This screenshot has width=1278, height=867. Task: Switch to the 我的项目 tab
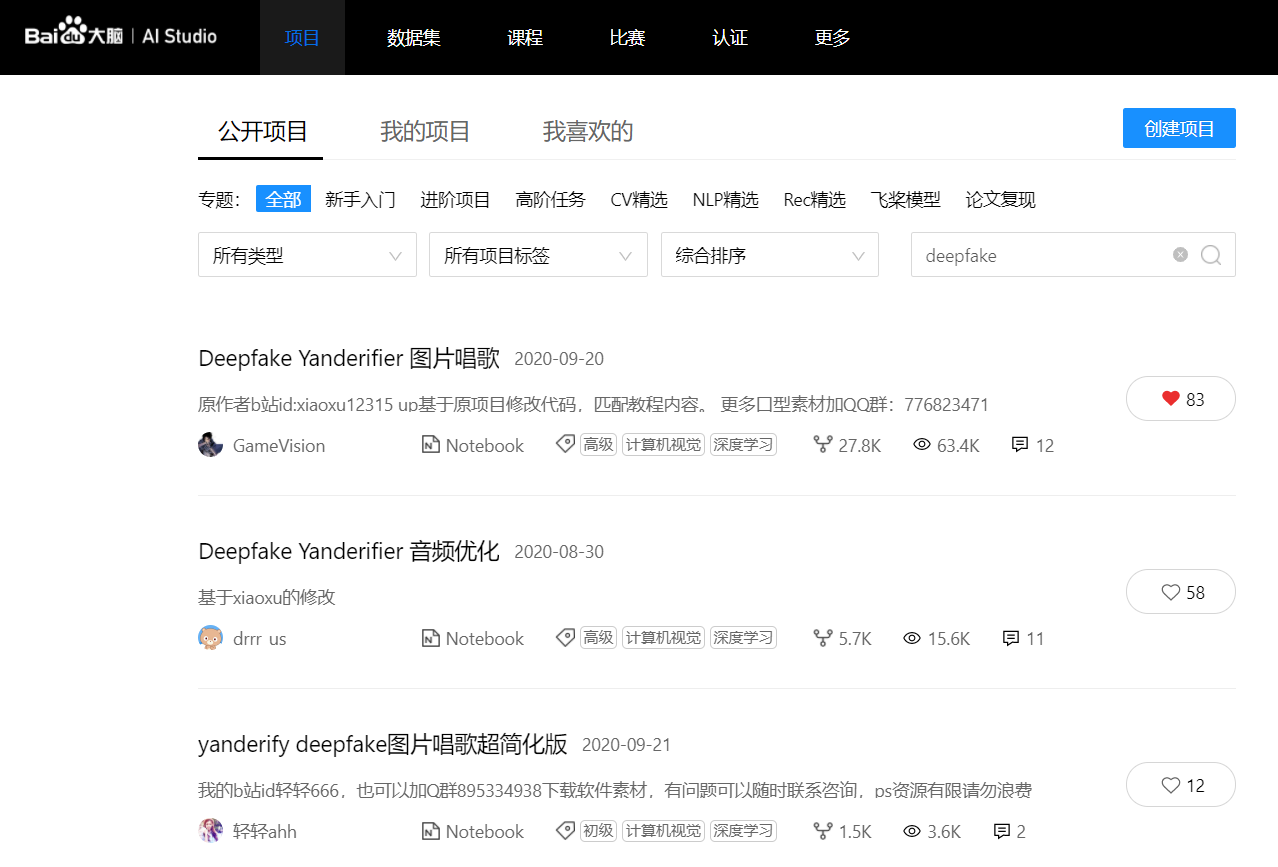click(x=424, y=130)
